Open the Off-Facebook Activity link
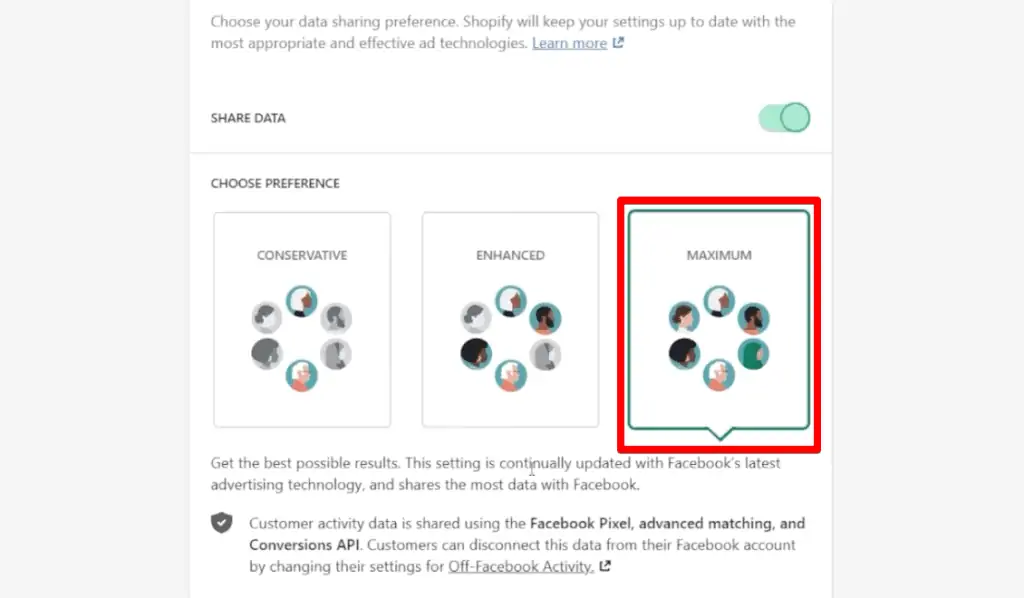This screenshot has width=1024, height=598. 520,566
